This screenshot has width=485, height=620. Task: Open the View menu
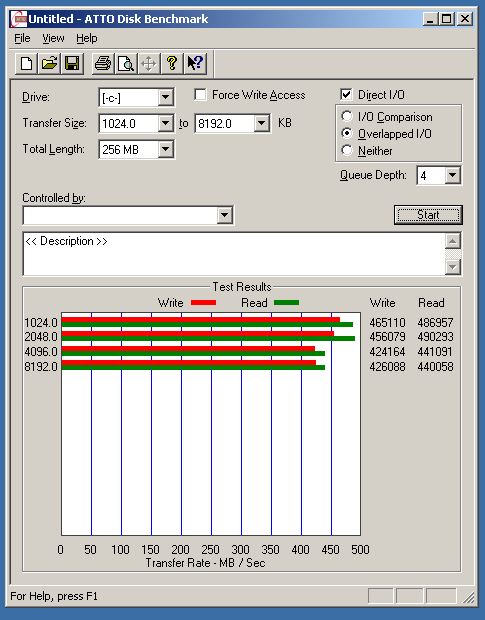53,38
